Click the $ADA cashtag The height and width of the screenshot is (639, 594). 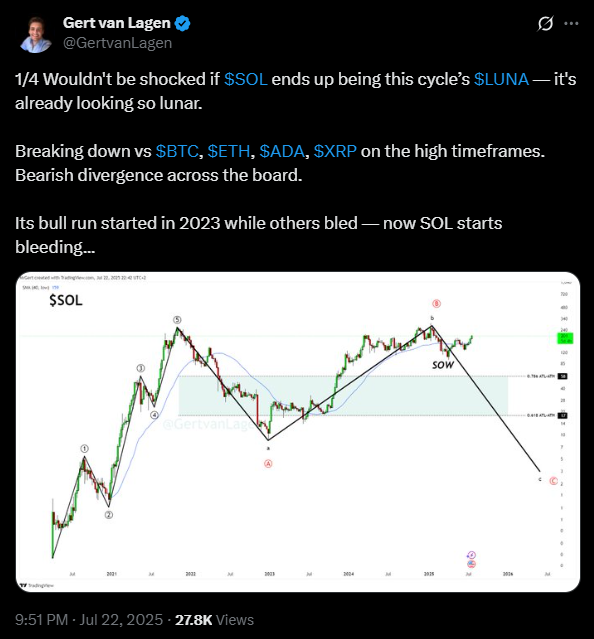pyautogui.click(x=282, y=151)
